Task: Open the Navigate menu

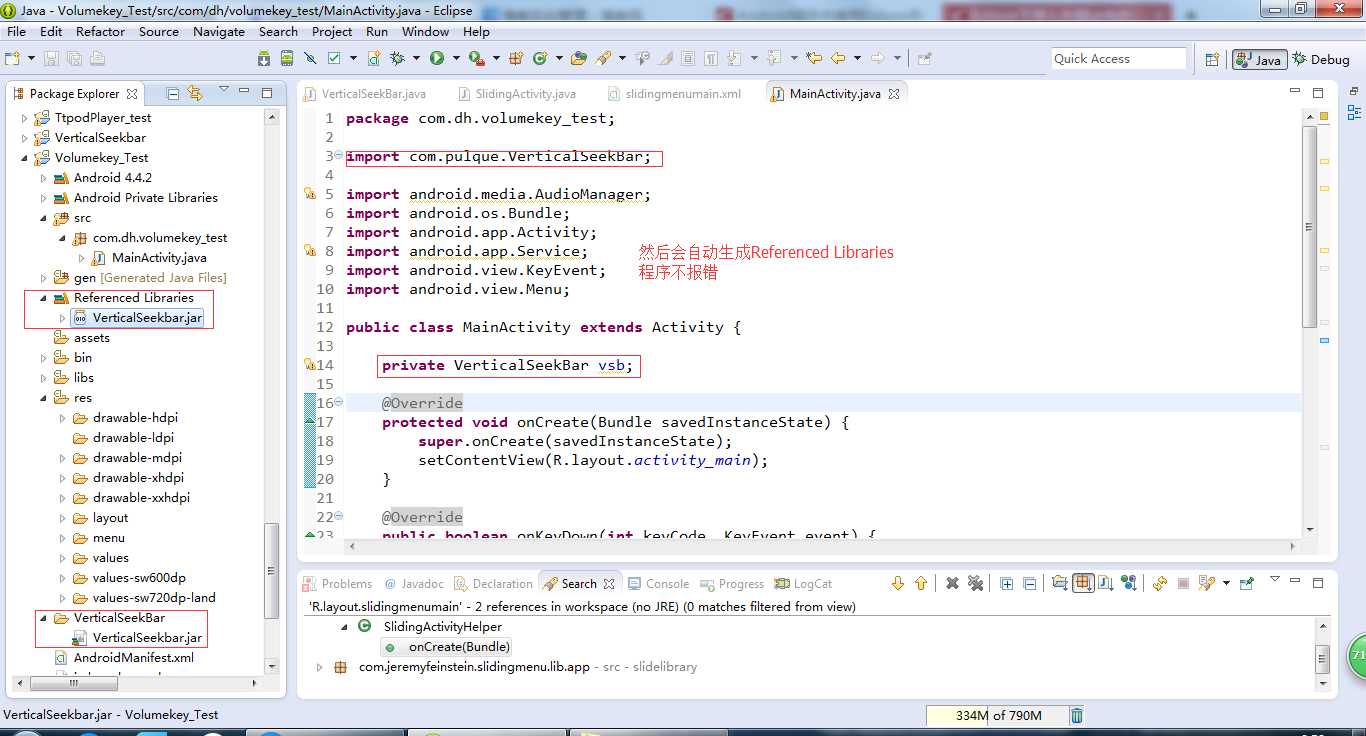Action: 219,31
